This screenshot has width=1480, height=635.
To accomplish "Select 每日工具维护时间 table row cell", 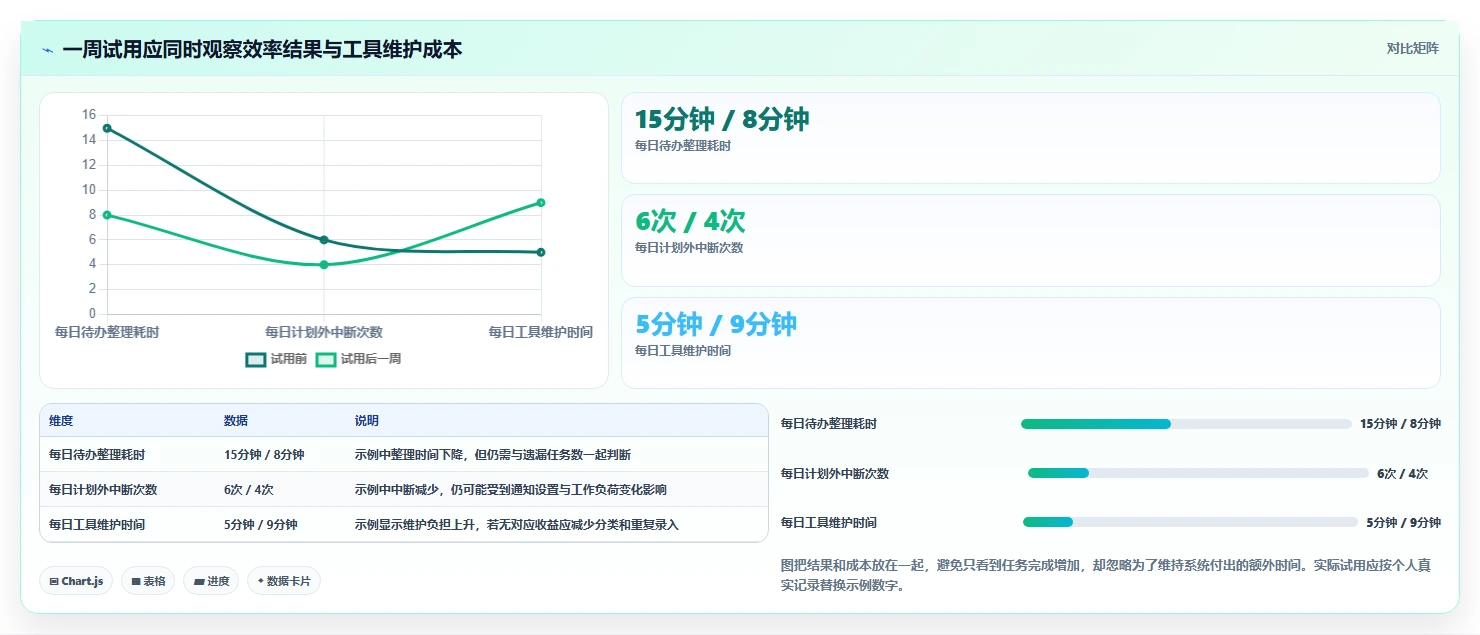I will (97, 525).
